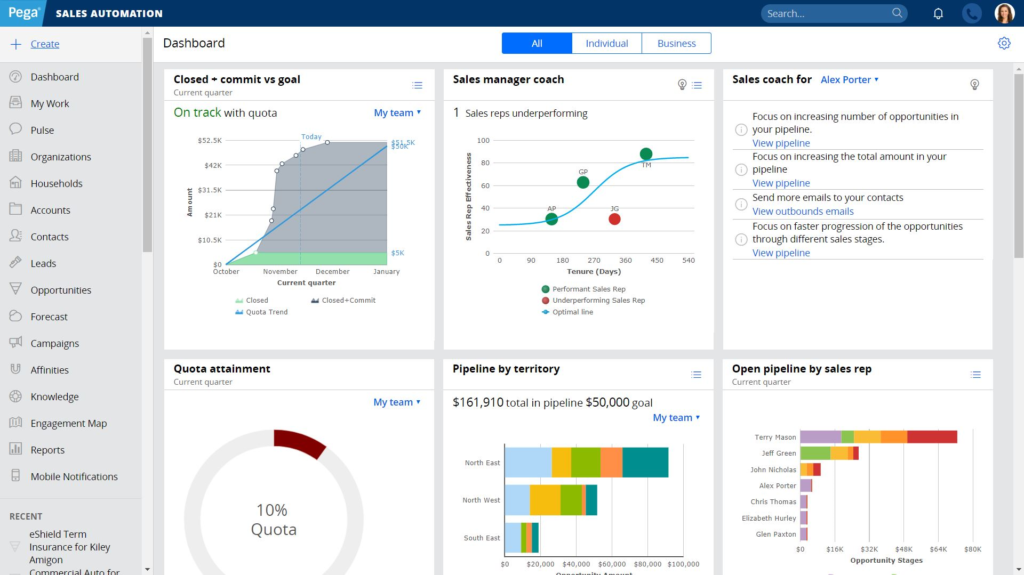This screenshot has width=1024, height=575.
Task: Switch to the Business tab
Action: [677, 43]
